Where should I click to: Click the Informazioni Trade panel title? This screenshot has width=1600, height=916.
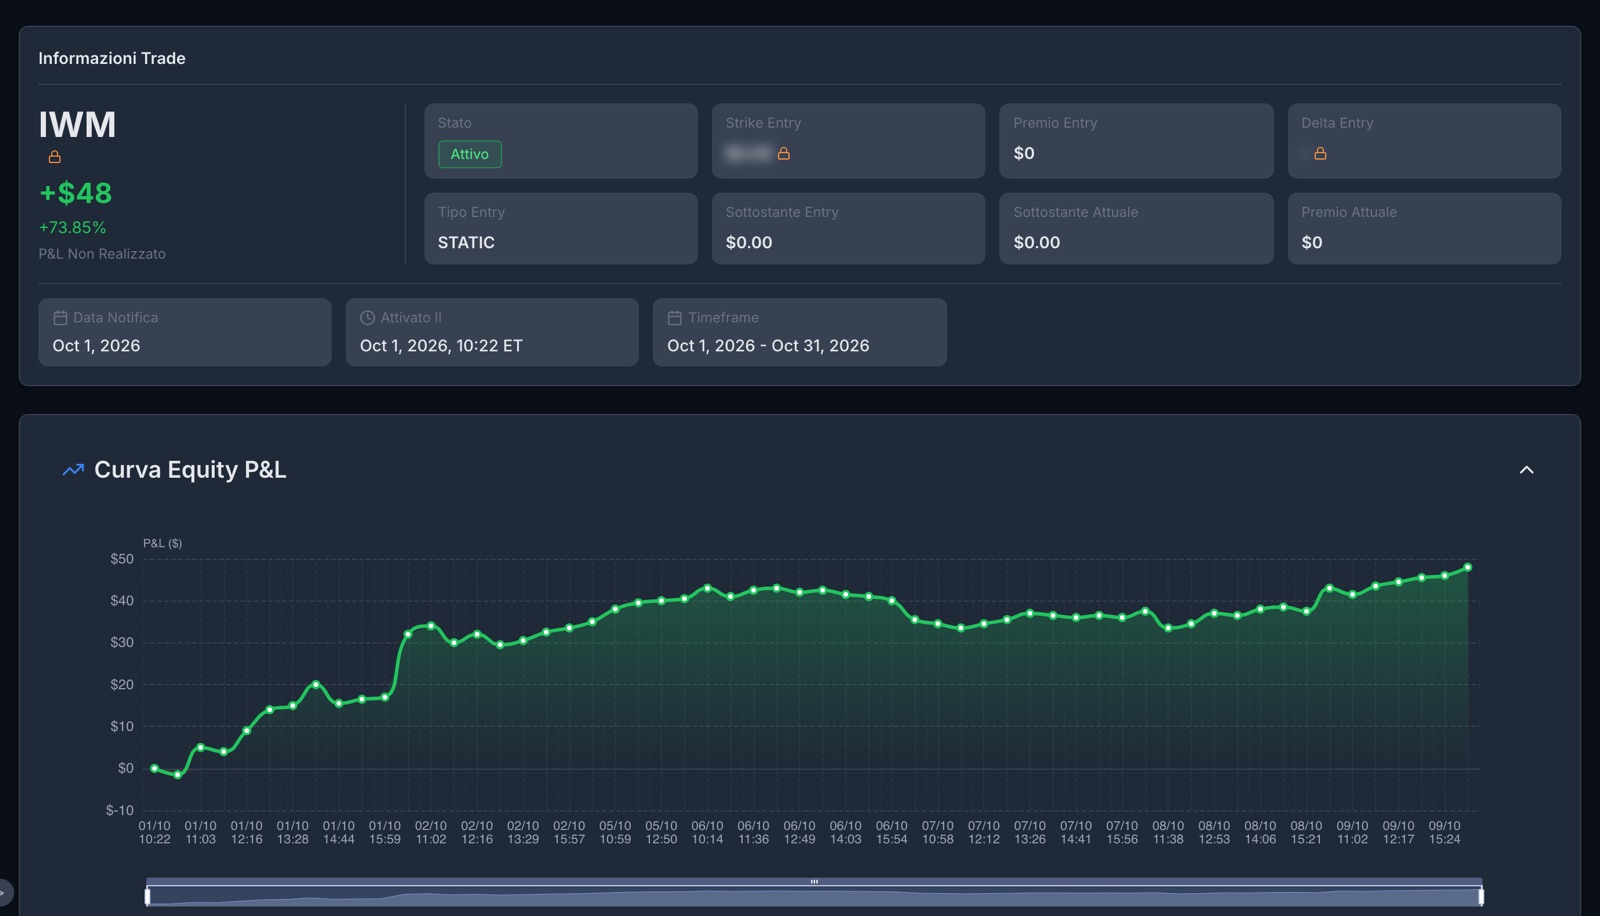[112, 58]
